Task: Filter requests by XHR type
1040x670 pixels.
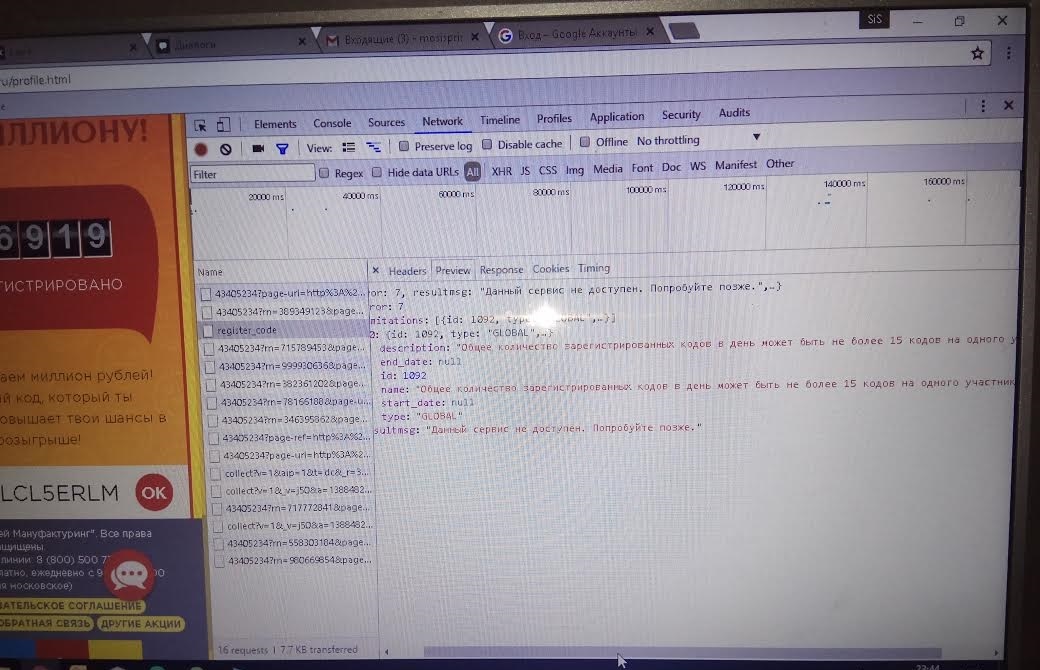Action: point(501,171)
